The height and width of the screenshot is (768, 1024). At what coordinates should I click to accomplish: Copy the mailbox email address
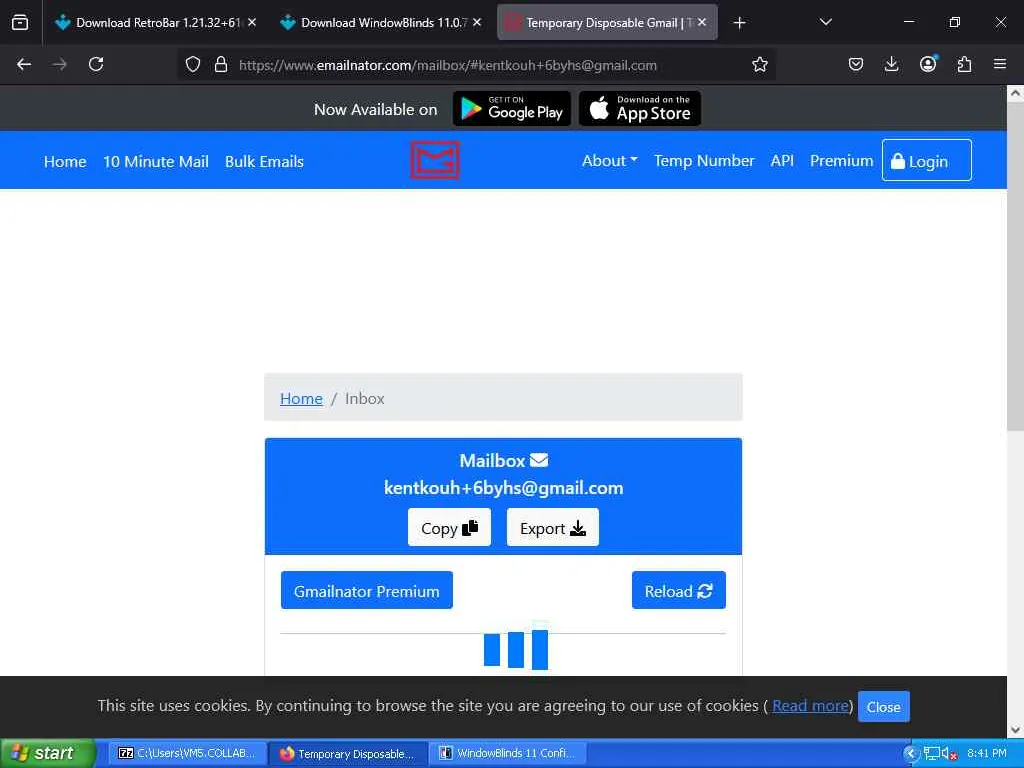click(449, 527)
